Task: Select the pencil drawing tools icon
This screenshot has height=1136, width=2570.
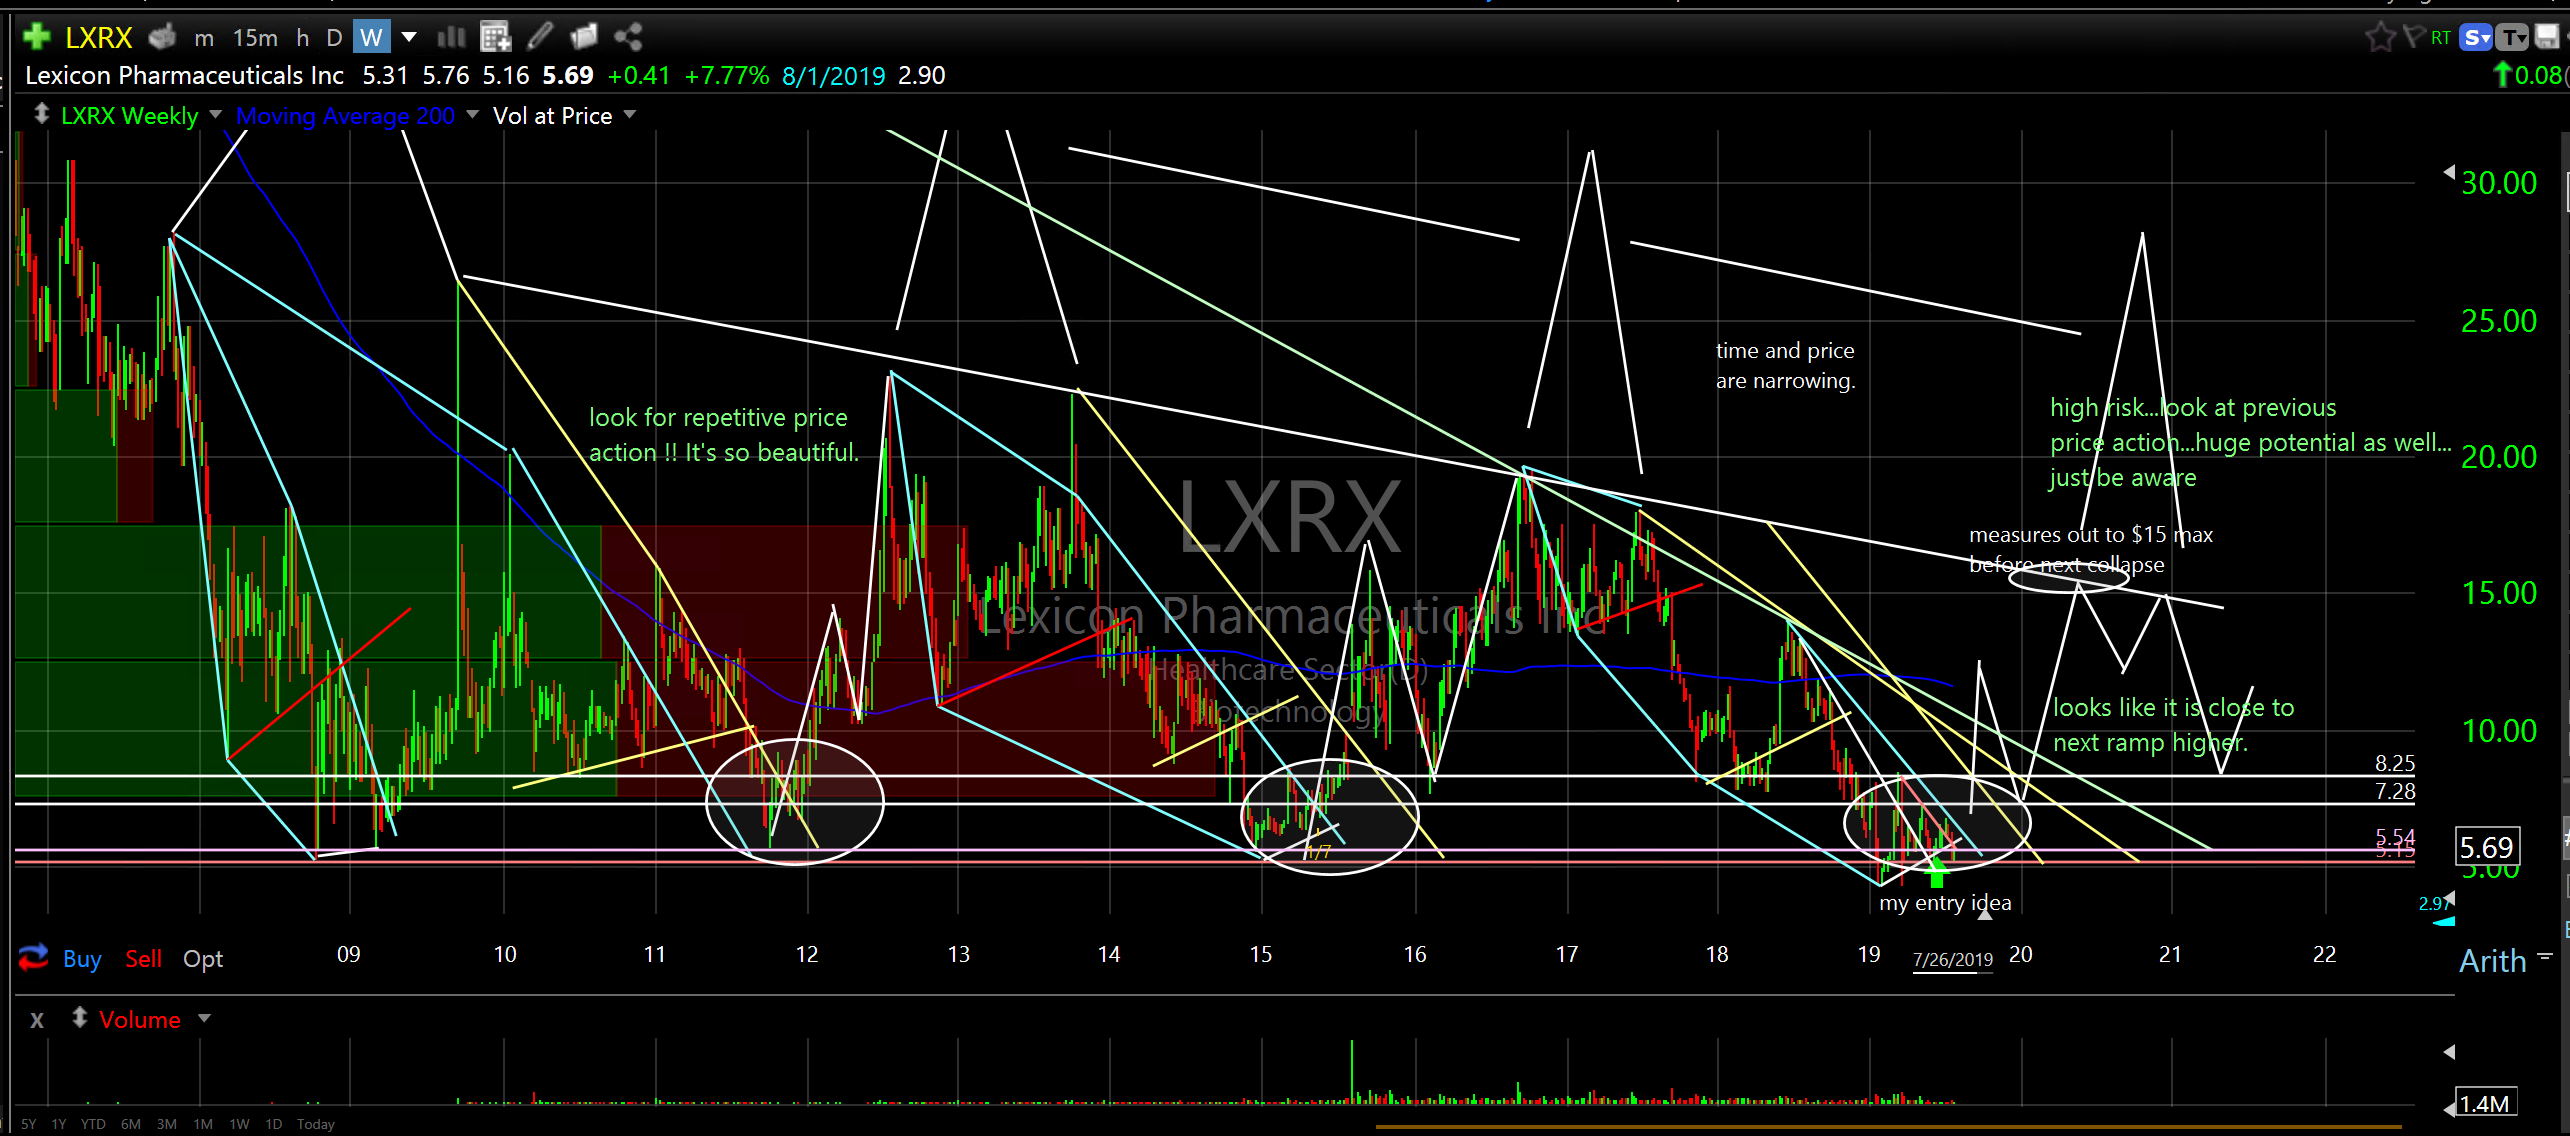Action: pos(540,38)
